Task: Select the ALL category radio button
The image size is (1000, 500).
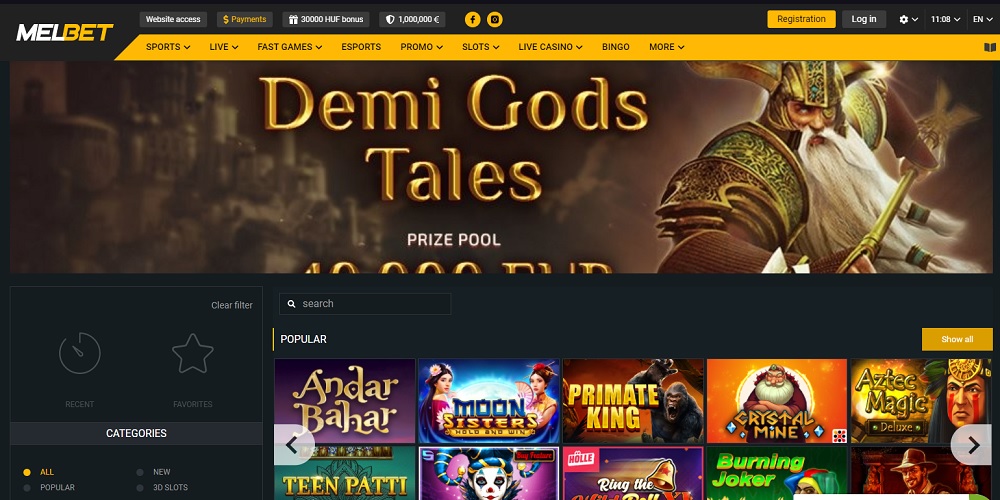Action: (x=27, y=473)
